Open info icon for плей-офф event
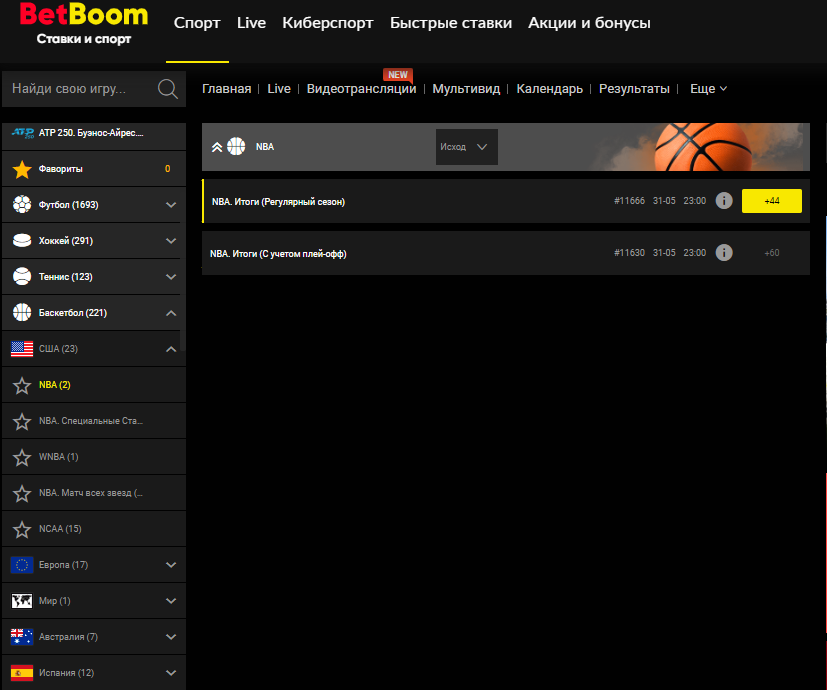Viewport: 827px width, 690px height. [724, 253]
